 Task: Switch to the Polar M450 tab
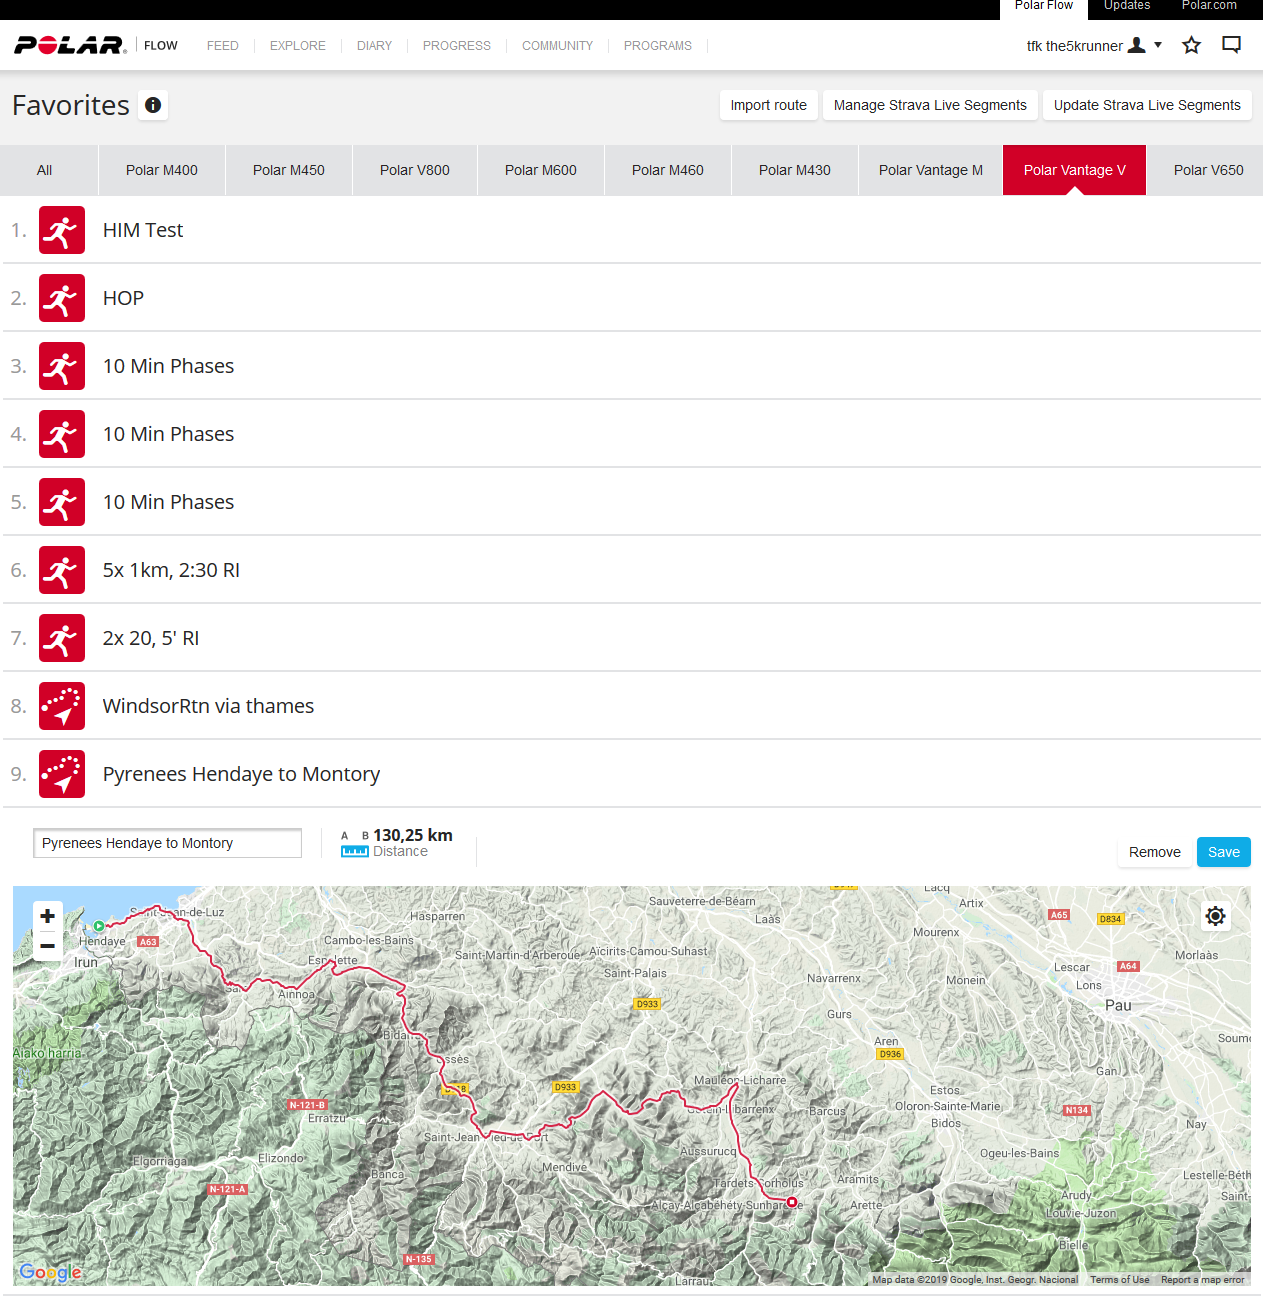click(289, 170)
